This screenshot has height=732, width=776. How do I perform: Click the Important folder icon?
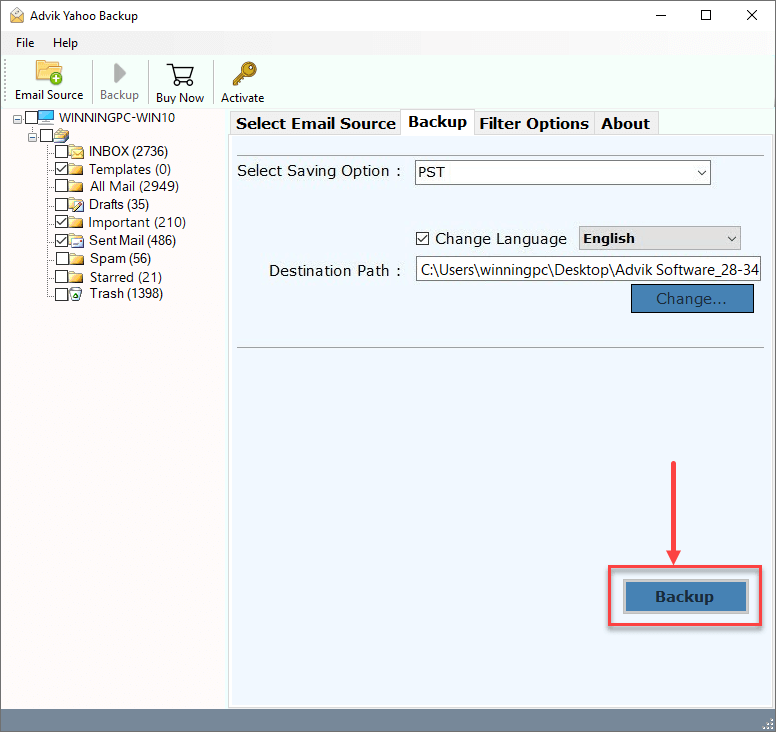pos(76,222)
